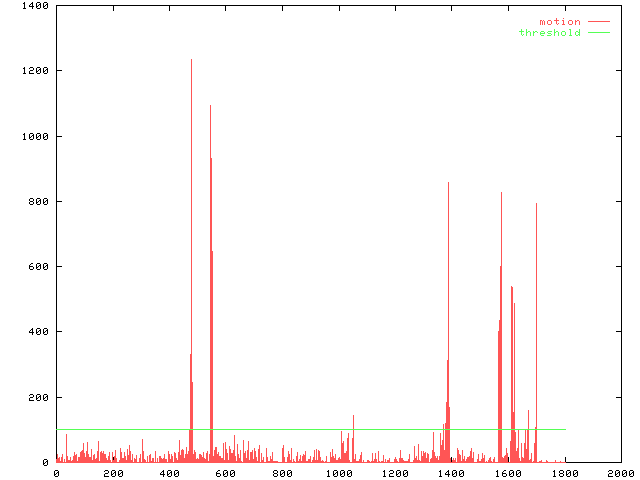Image resolution: width=640 pixels, height=480 pixels.
Task: Click the 1400 label on the y-axis
Action: point(36,6)
